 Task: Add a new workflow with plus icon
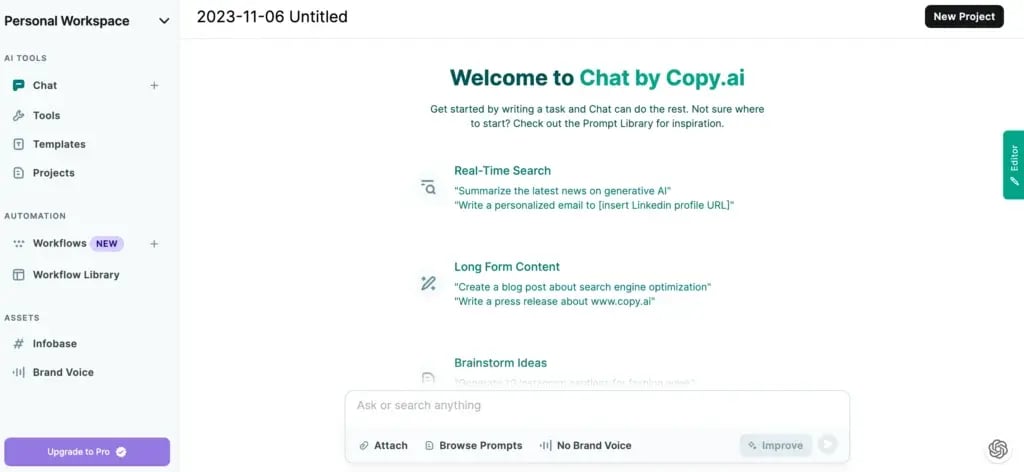click(x=154, y=244)
